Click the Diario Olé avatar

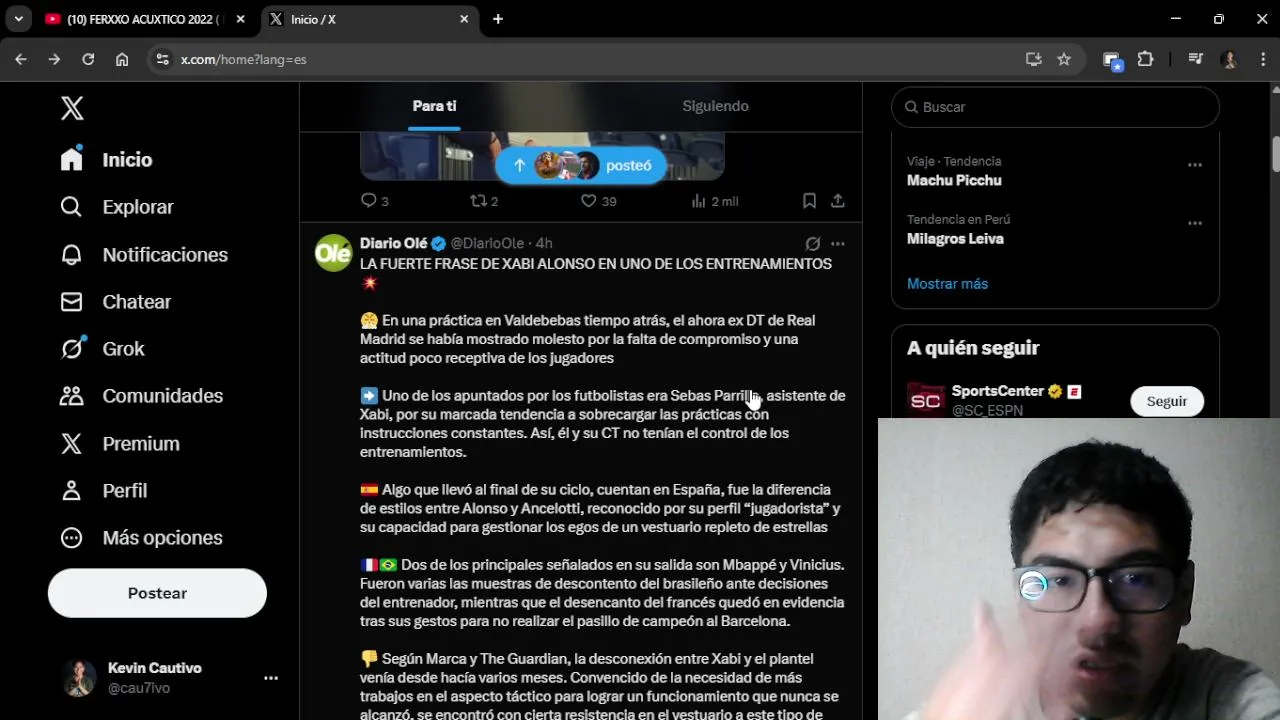pos(334,253)
